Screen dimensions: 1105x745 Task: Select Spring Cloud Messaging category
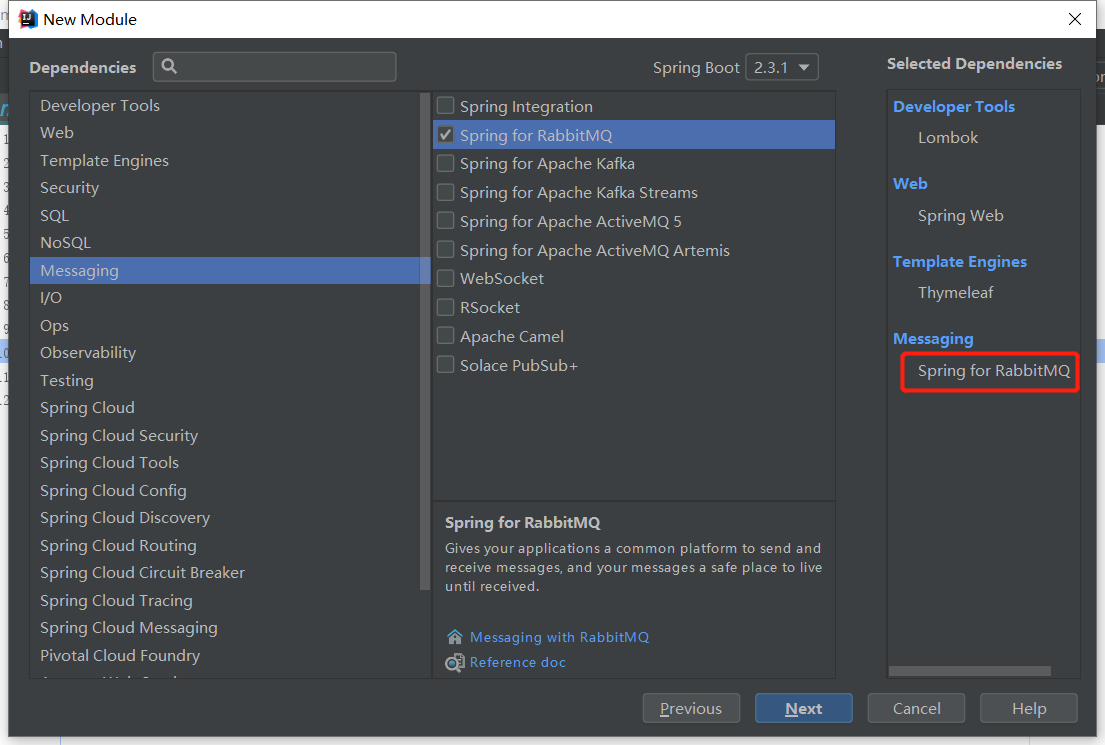[226, 627]
